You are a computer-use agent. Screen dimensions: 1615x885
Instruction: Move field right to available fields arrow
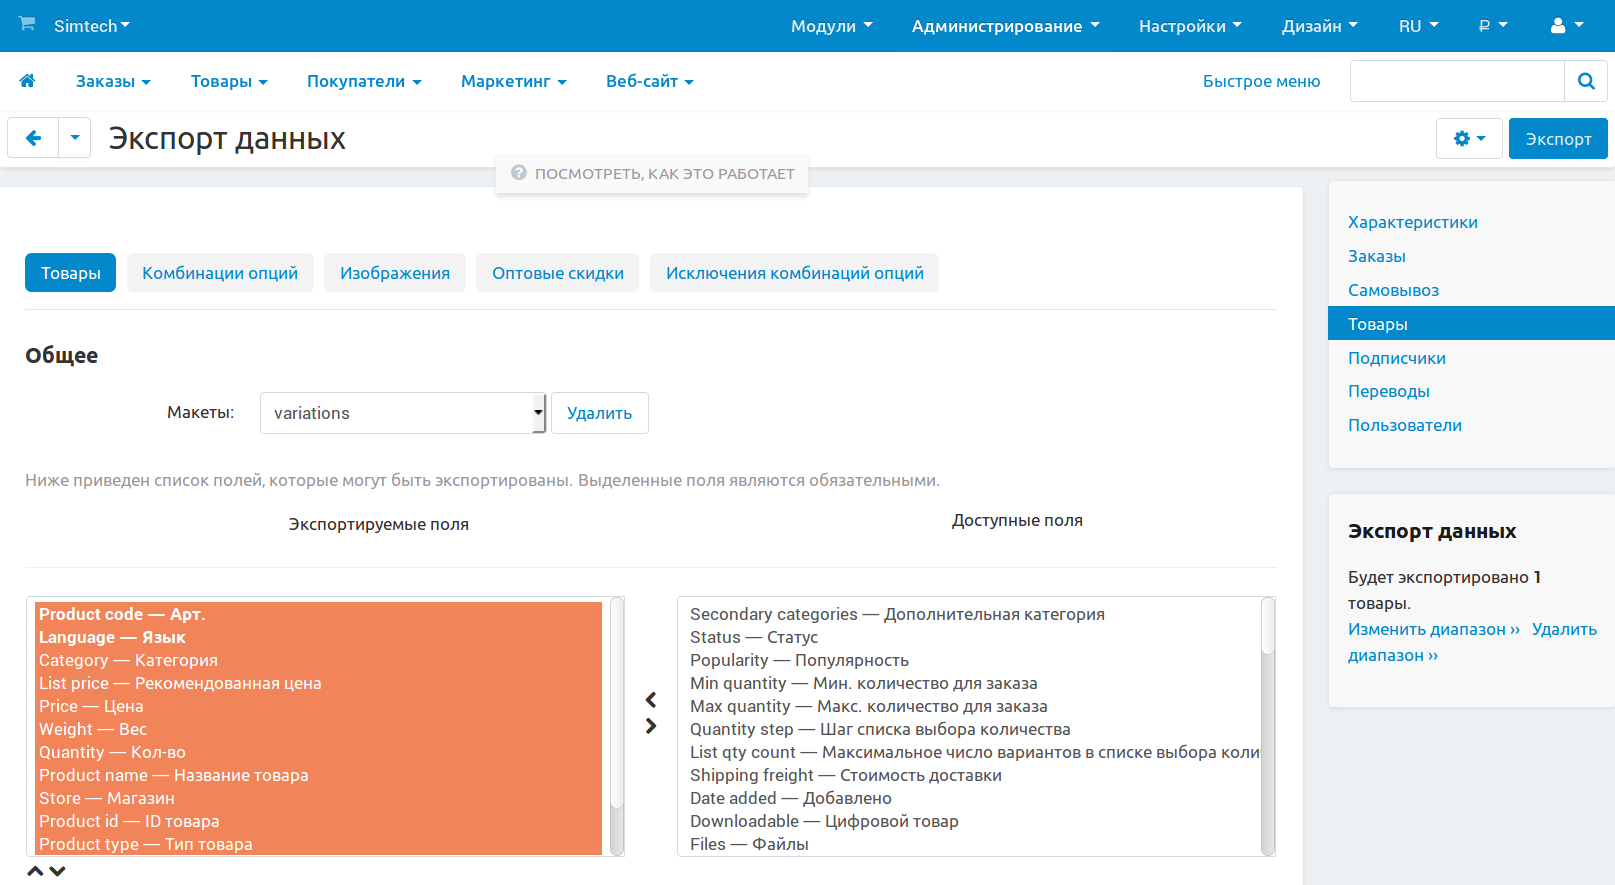(651, 726)
